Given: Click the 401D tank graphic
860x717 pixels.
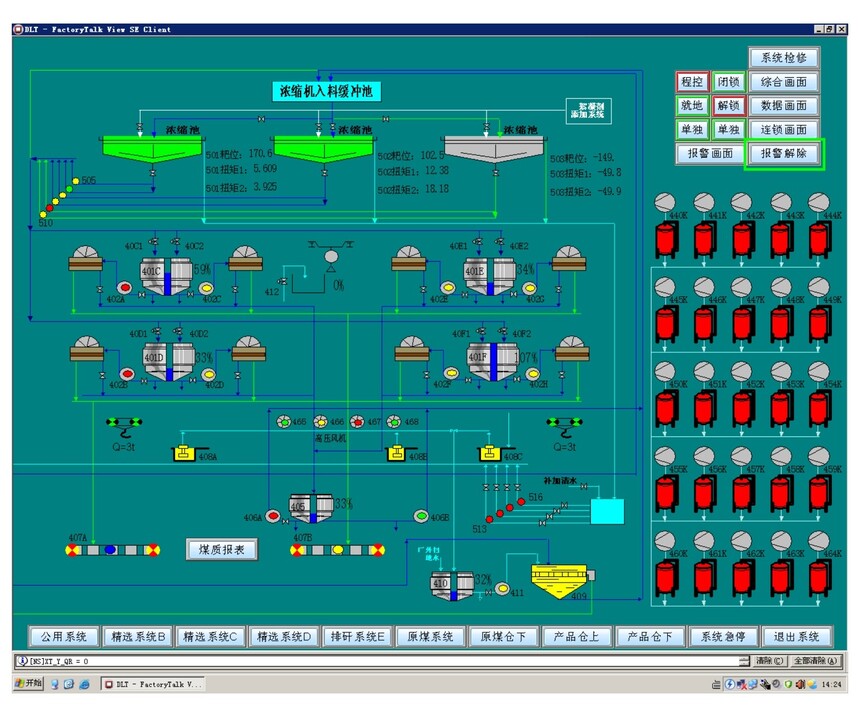Looking at the screenshot, I should point(169,362).
